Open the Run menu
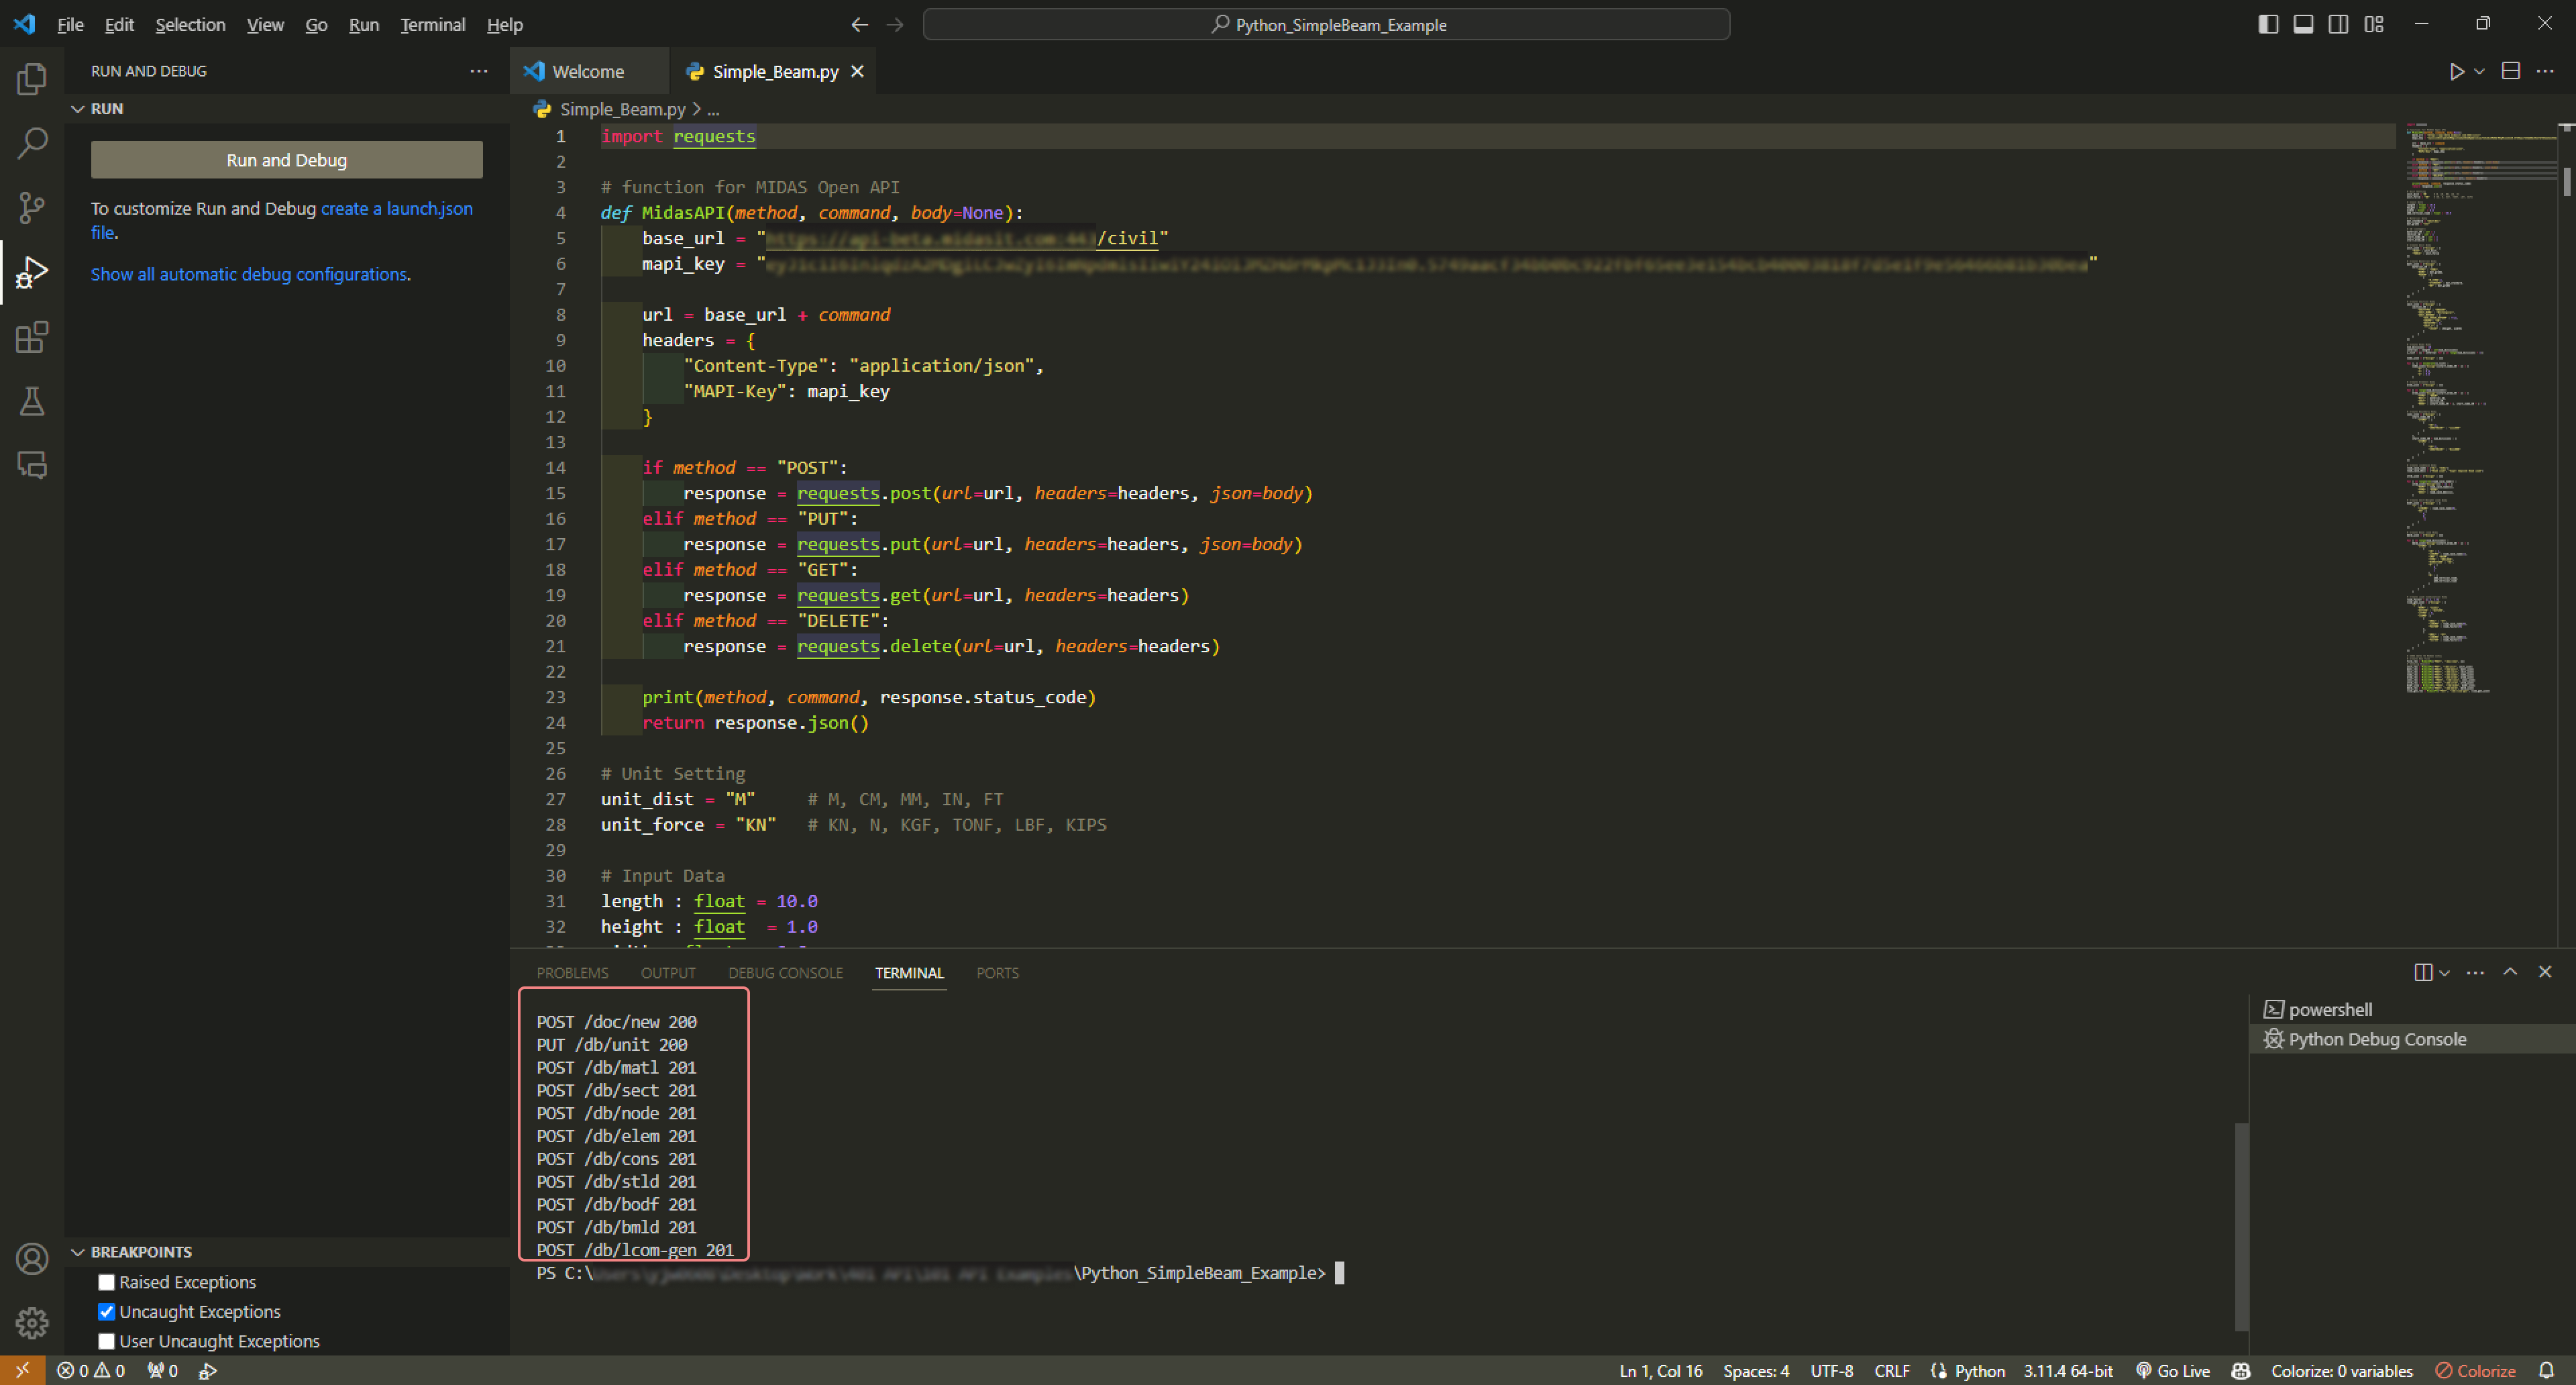 364,24
